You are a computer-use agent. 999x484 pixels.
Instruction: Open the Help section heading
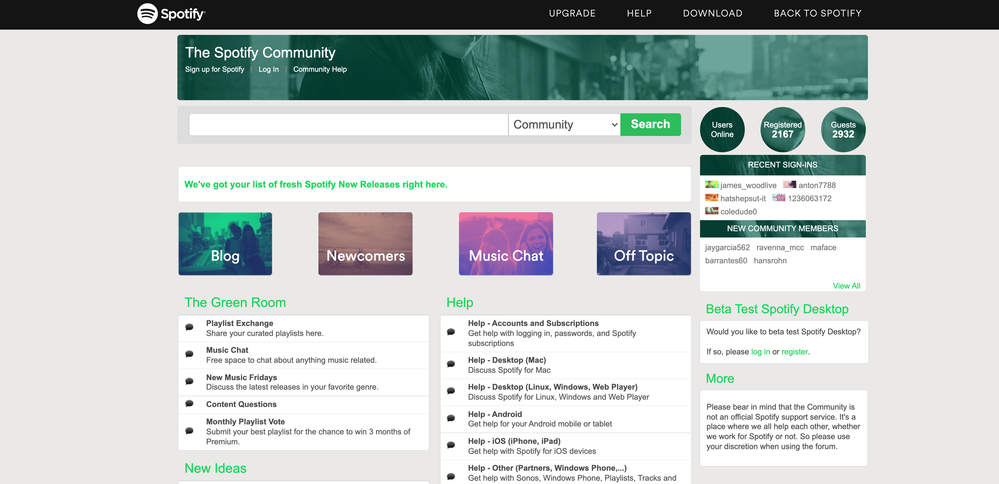(460, 302)
